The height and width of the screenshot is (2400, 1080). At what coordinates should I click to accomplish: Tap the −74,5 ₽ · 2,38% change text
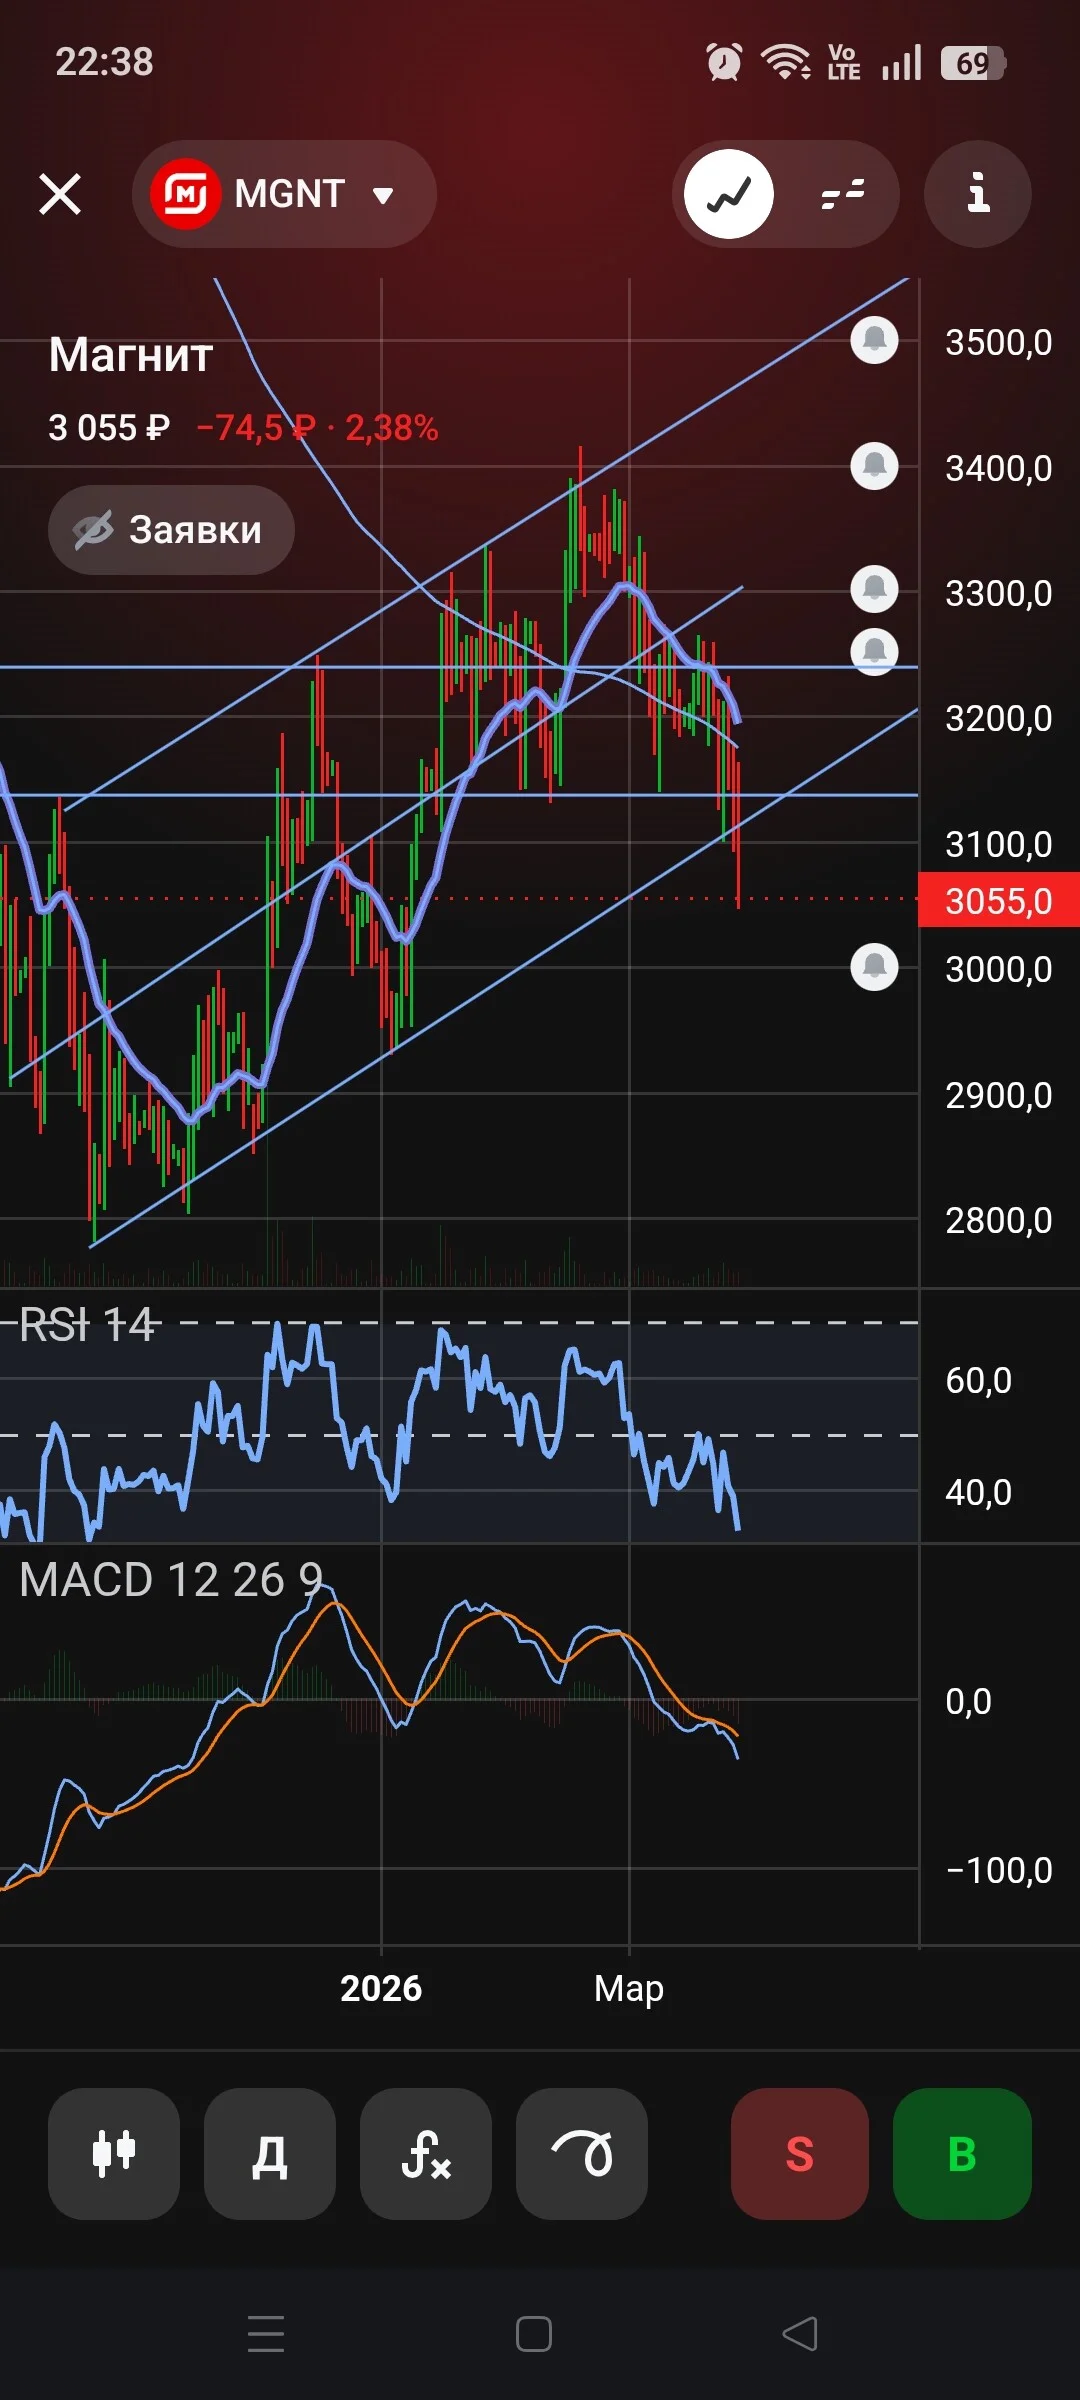317,428
